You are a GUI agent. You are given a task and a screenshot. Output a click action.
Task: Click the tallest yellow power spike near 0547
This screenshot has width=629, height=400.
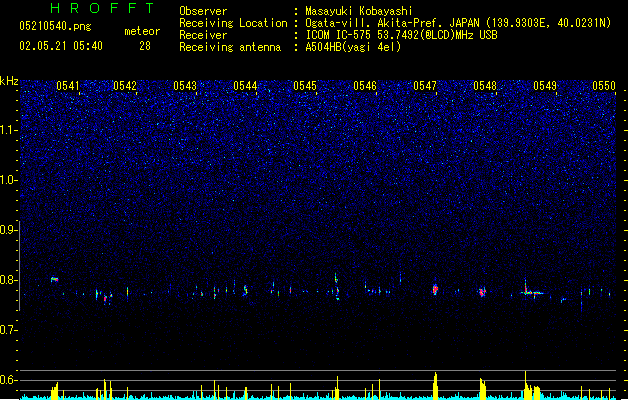436,386
